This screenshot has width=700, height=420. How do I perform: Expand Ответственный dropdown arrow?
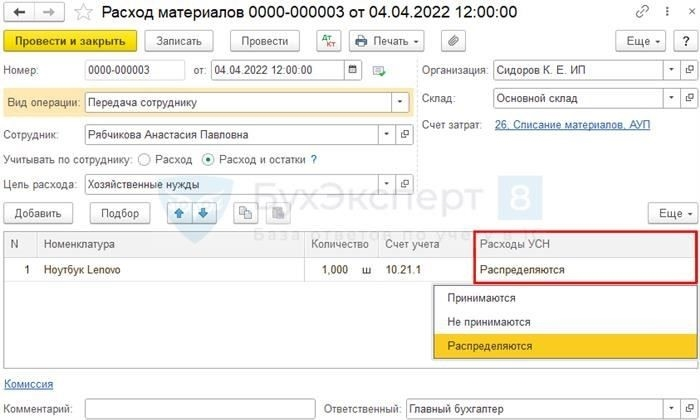point(671,408)
